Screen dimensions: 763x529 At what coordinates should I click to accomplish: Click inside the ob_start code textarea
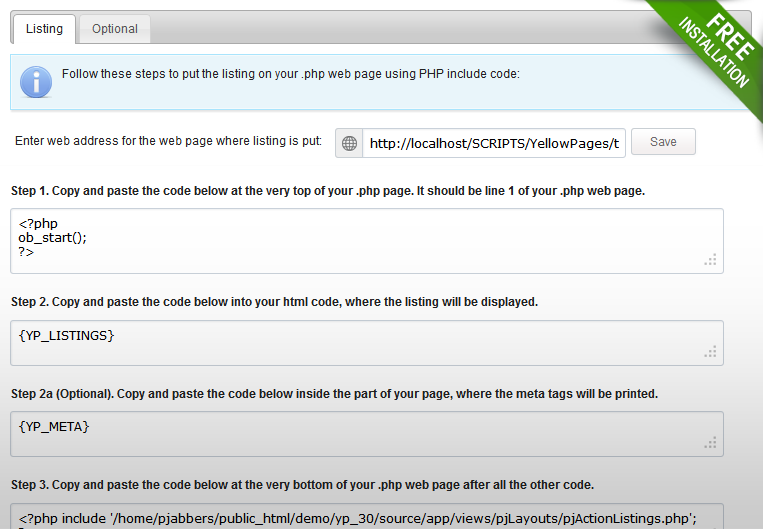pyautogui.click(x=367, y=241)
